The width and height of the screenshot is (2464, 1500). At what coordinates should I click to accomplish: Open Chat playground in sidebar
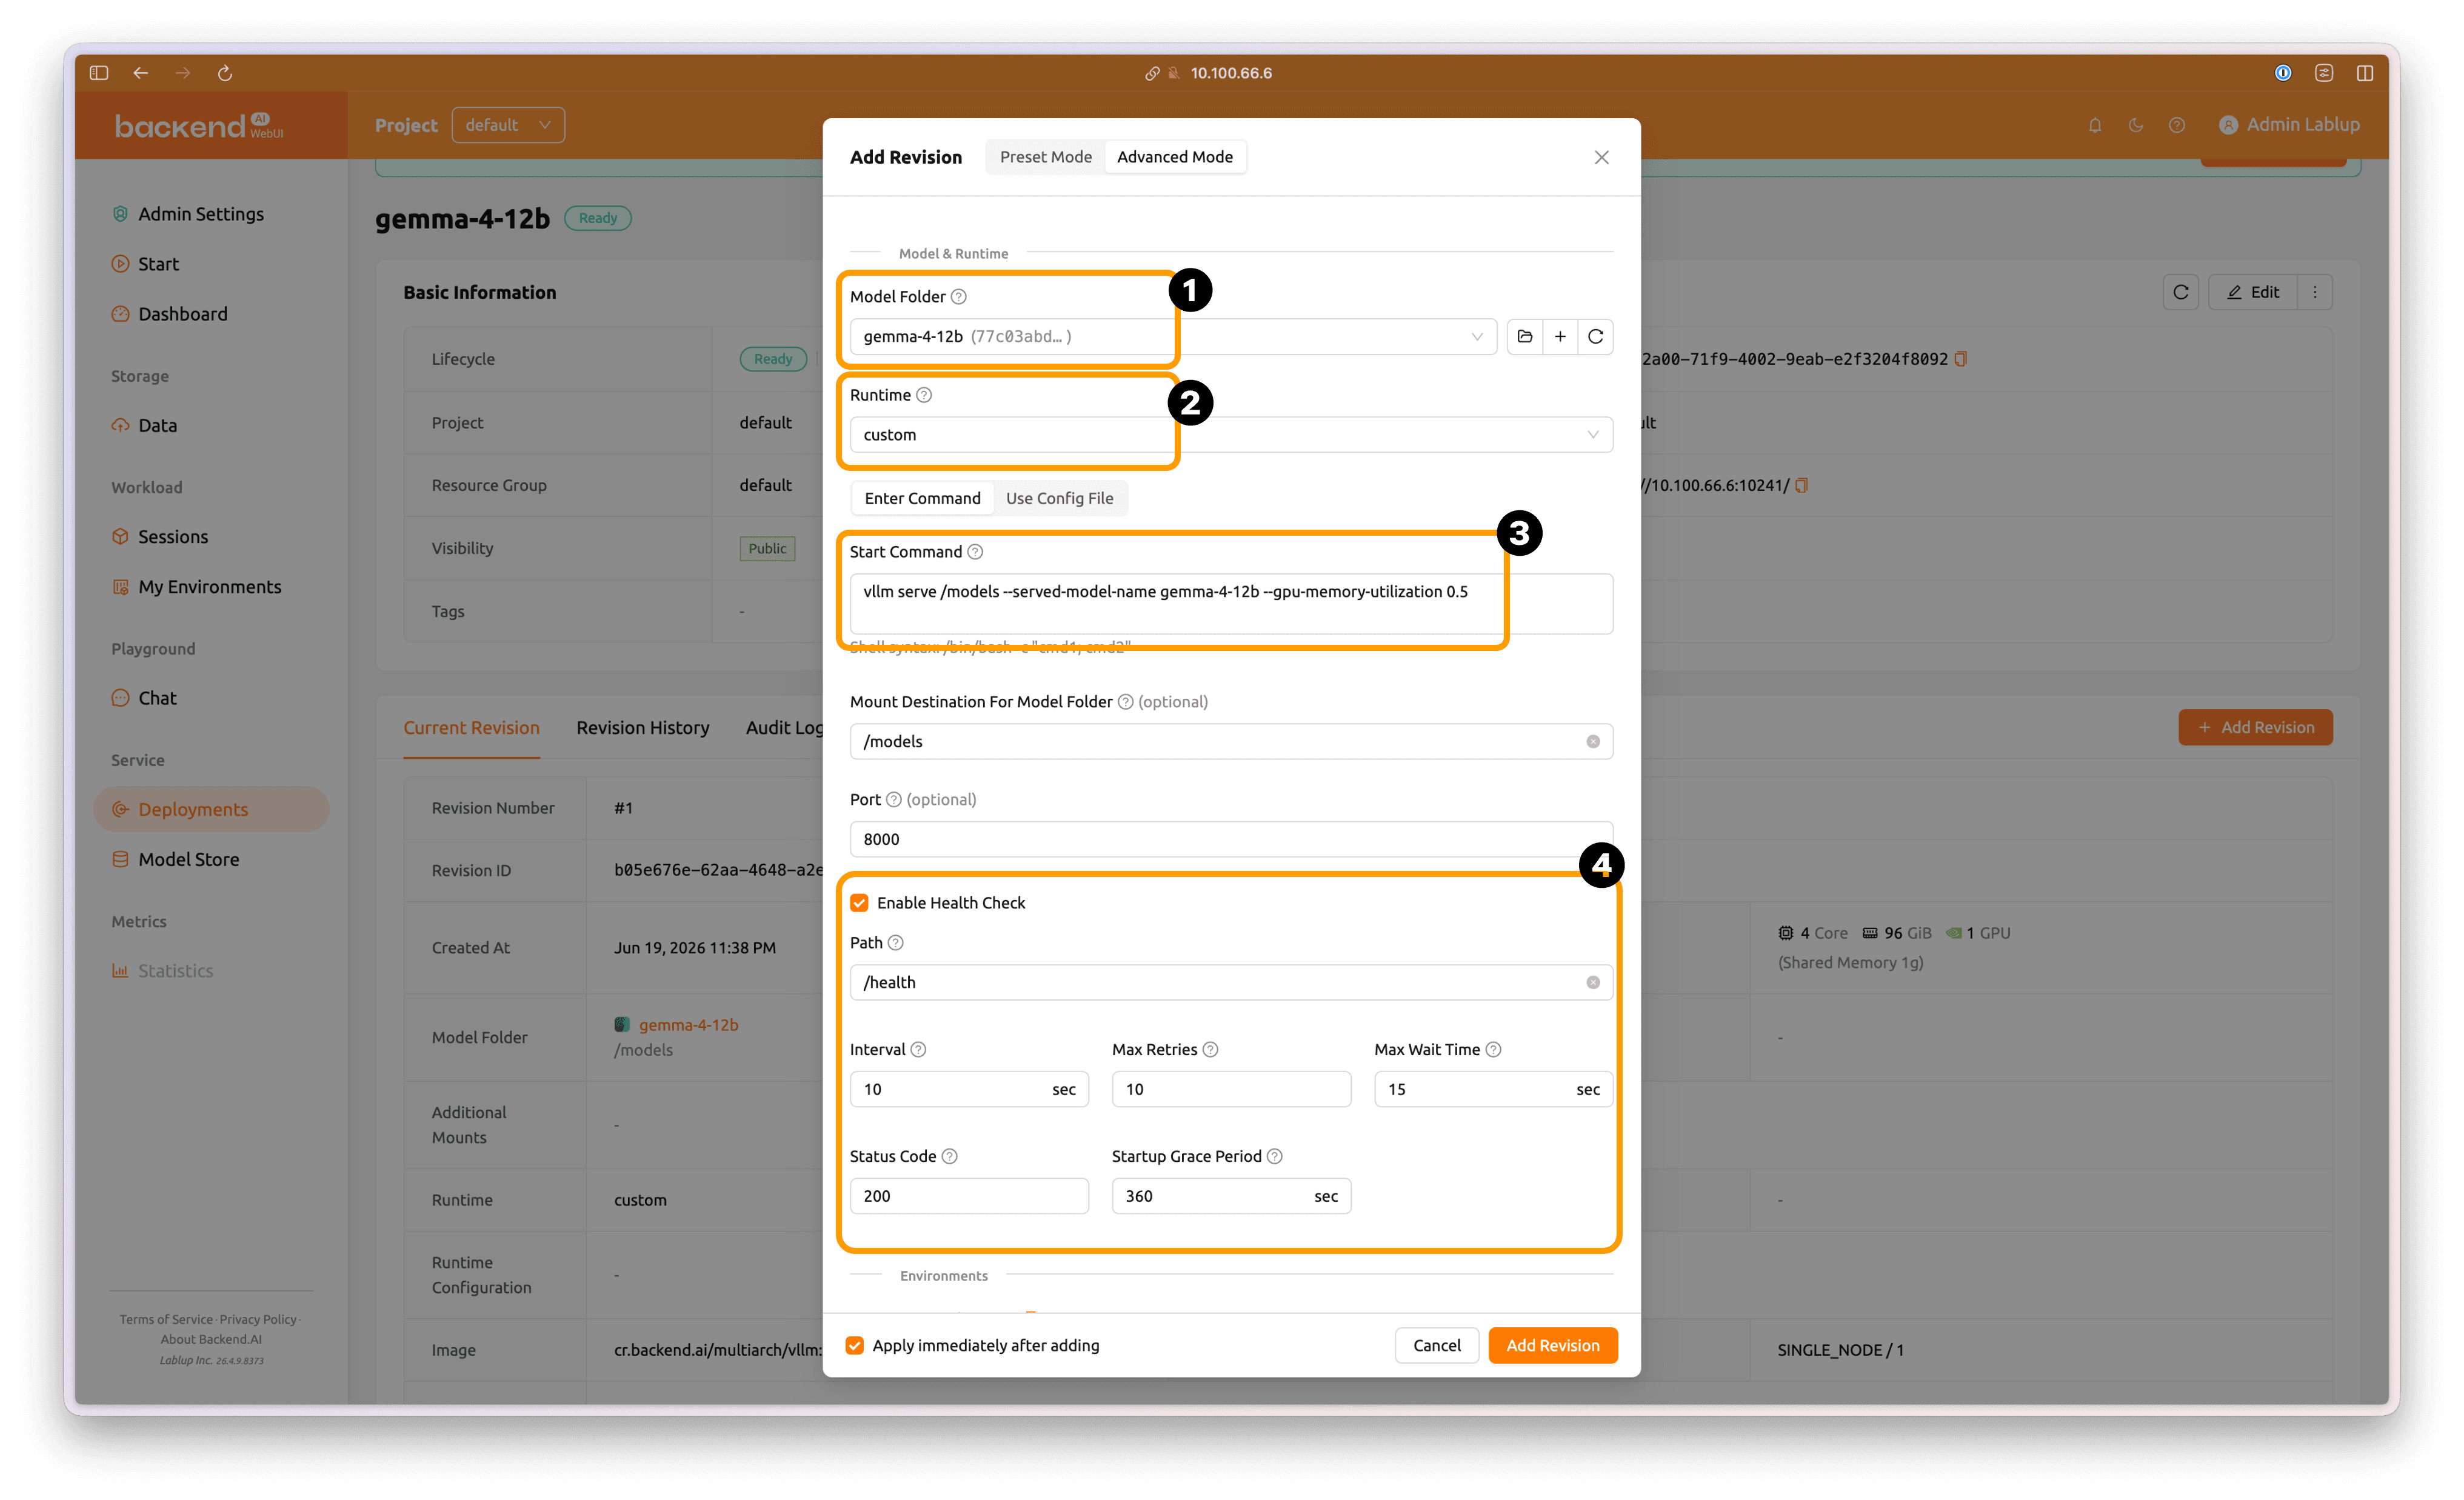click(157, 698)
